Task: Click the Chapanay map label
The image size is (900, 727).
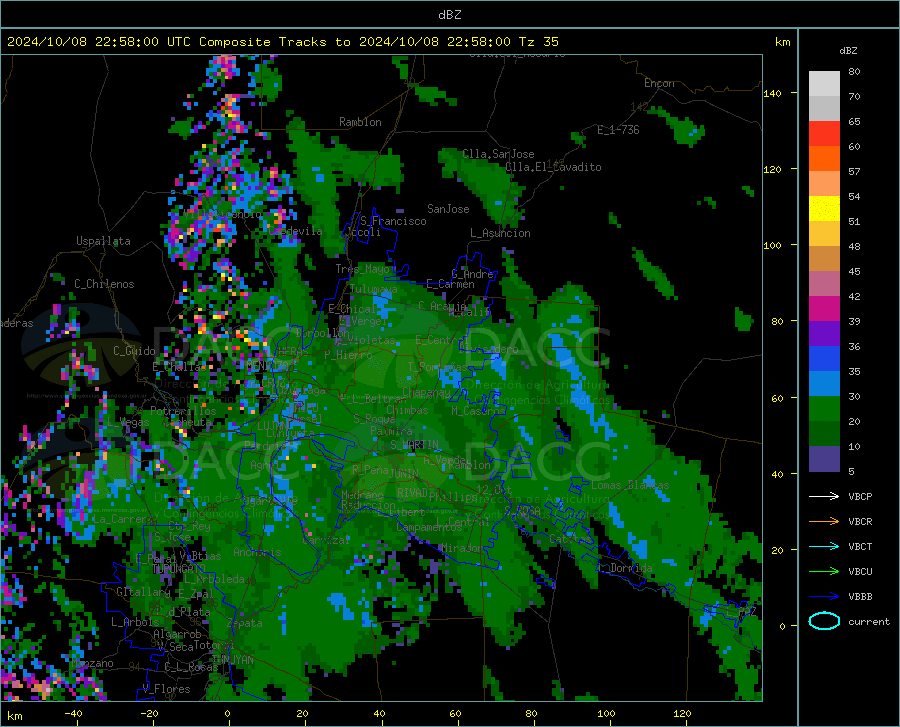Action: [x=426, y=392]
